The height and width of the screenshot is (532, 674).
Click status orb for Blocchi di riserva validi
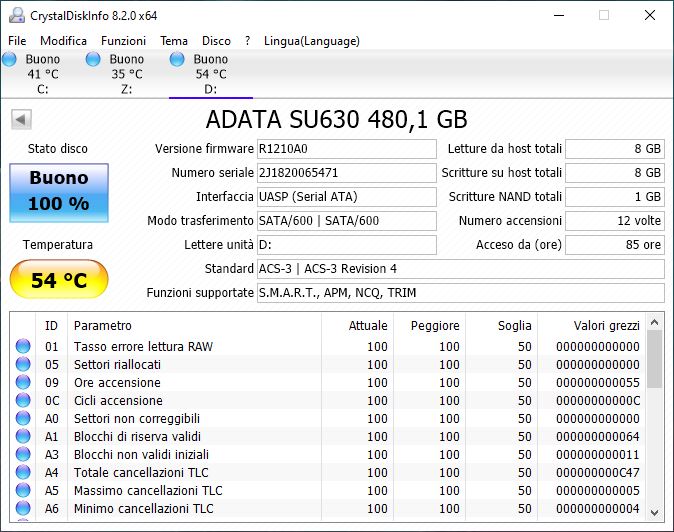(23, 436)
